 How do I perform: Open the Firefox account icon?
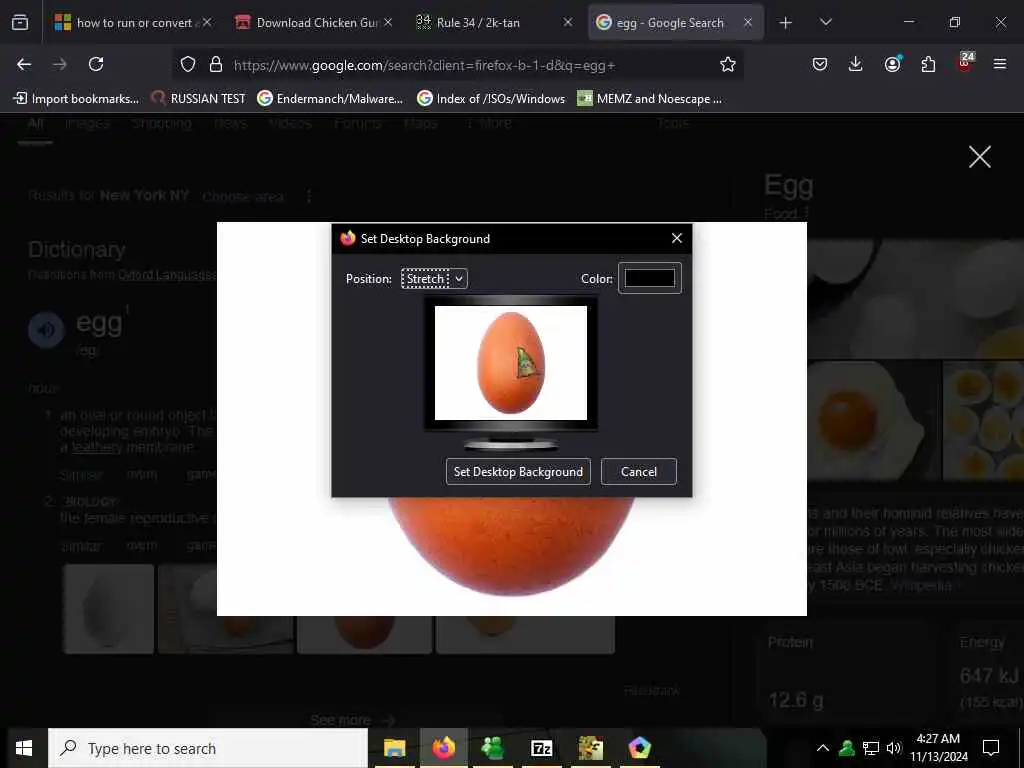[892, 64]
